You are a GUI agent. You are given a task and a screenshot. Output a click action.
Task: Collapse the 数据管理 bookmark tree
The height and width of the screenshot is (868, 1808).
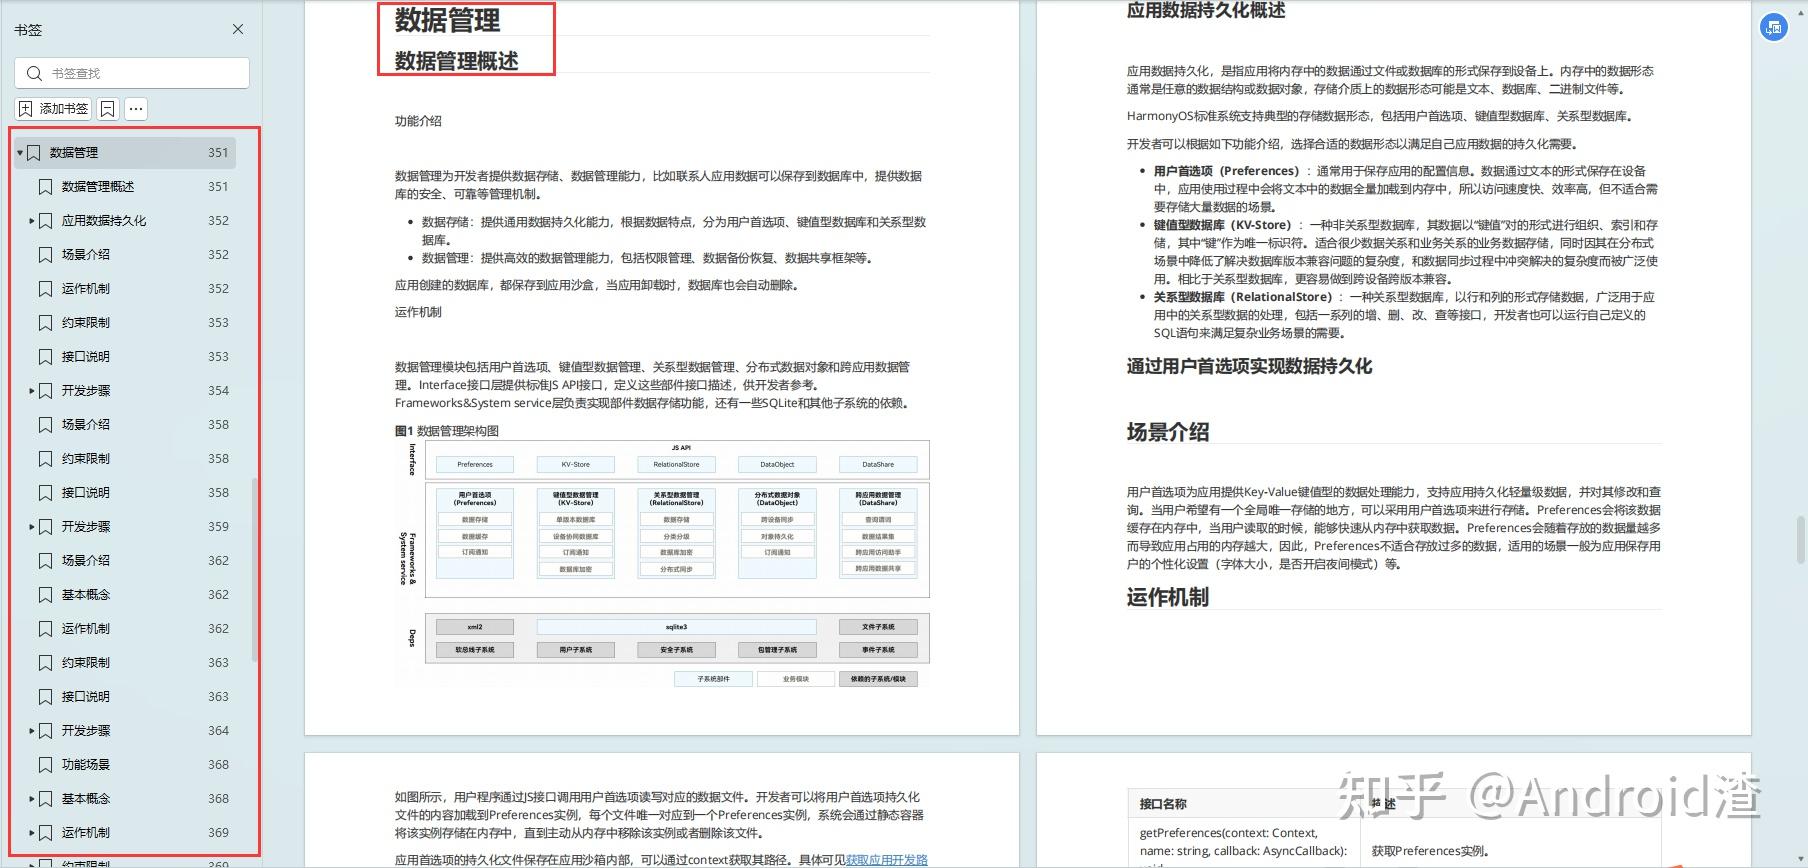coord(20,153)
